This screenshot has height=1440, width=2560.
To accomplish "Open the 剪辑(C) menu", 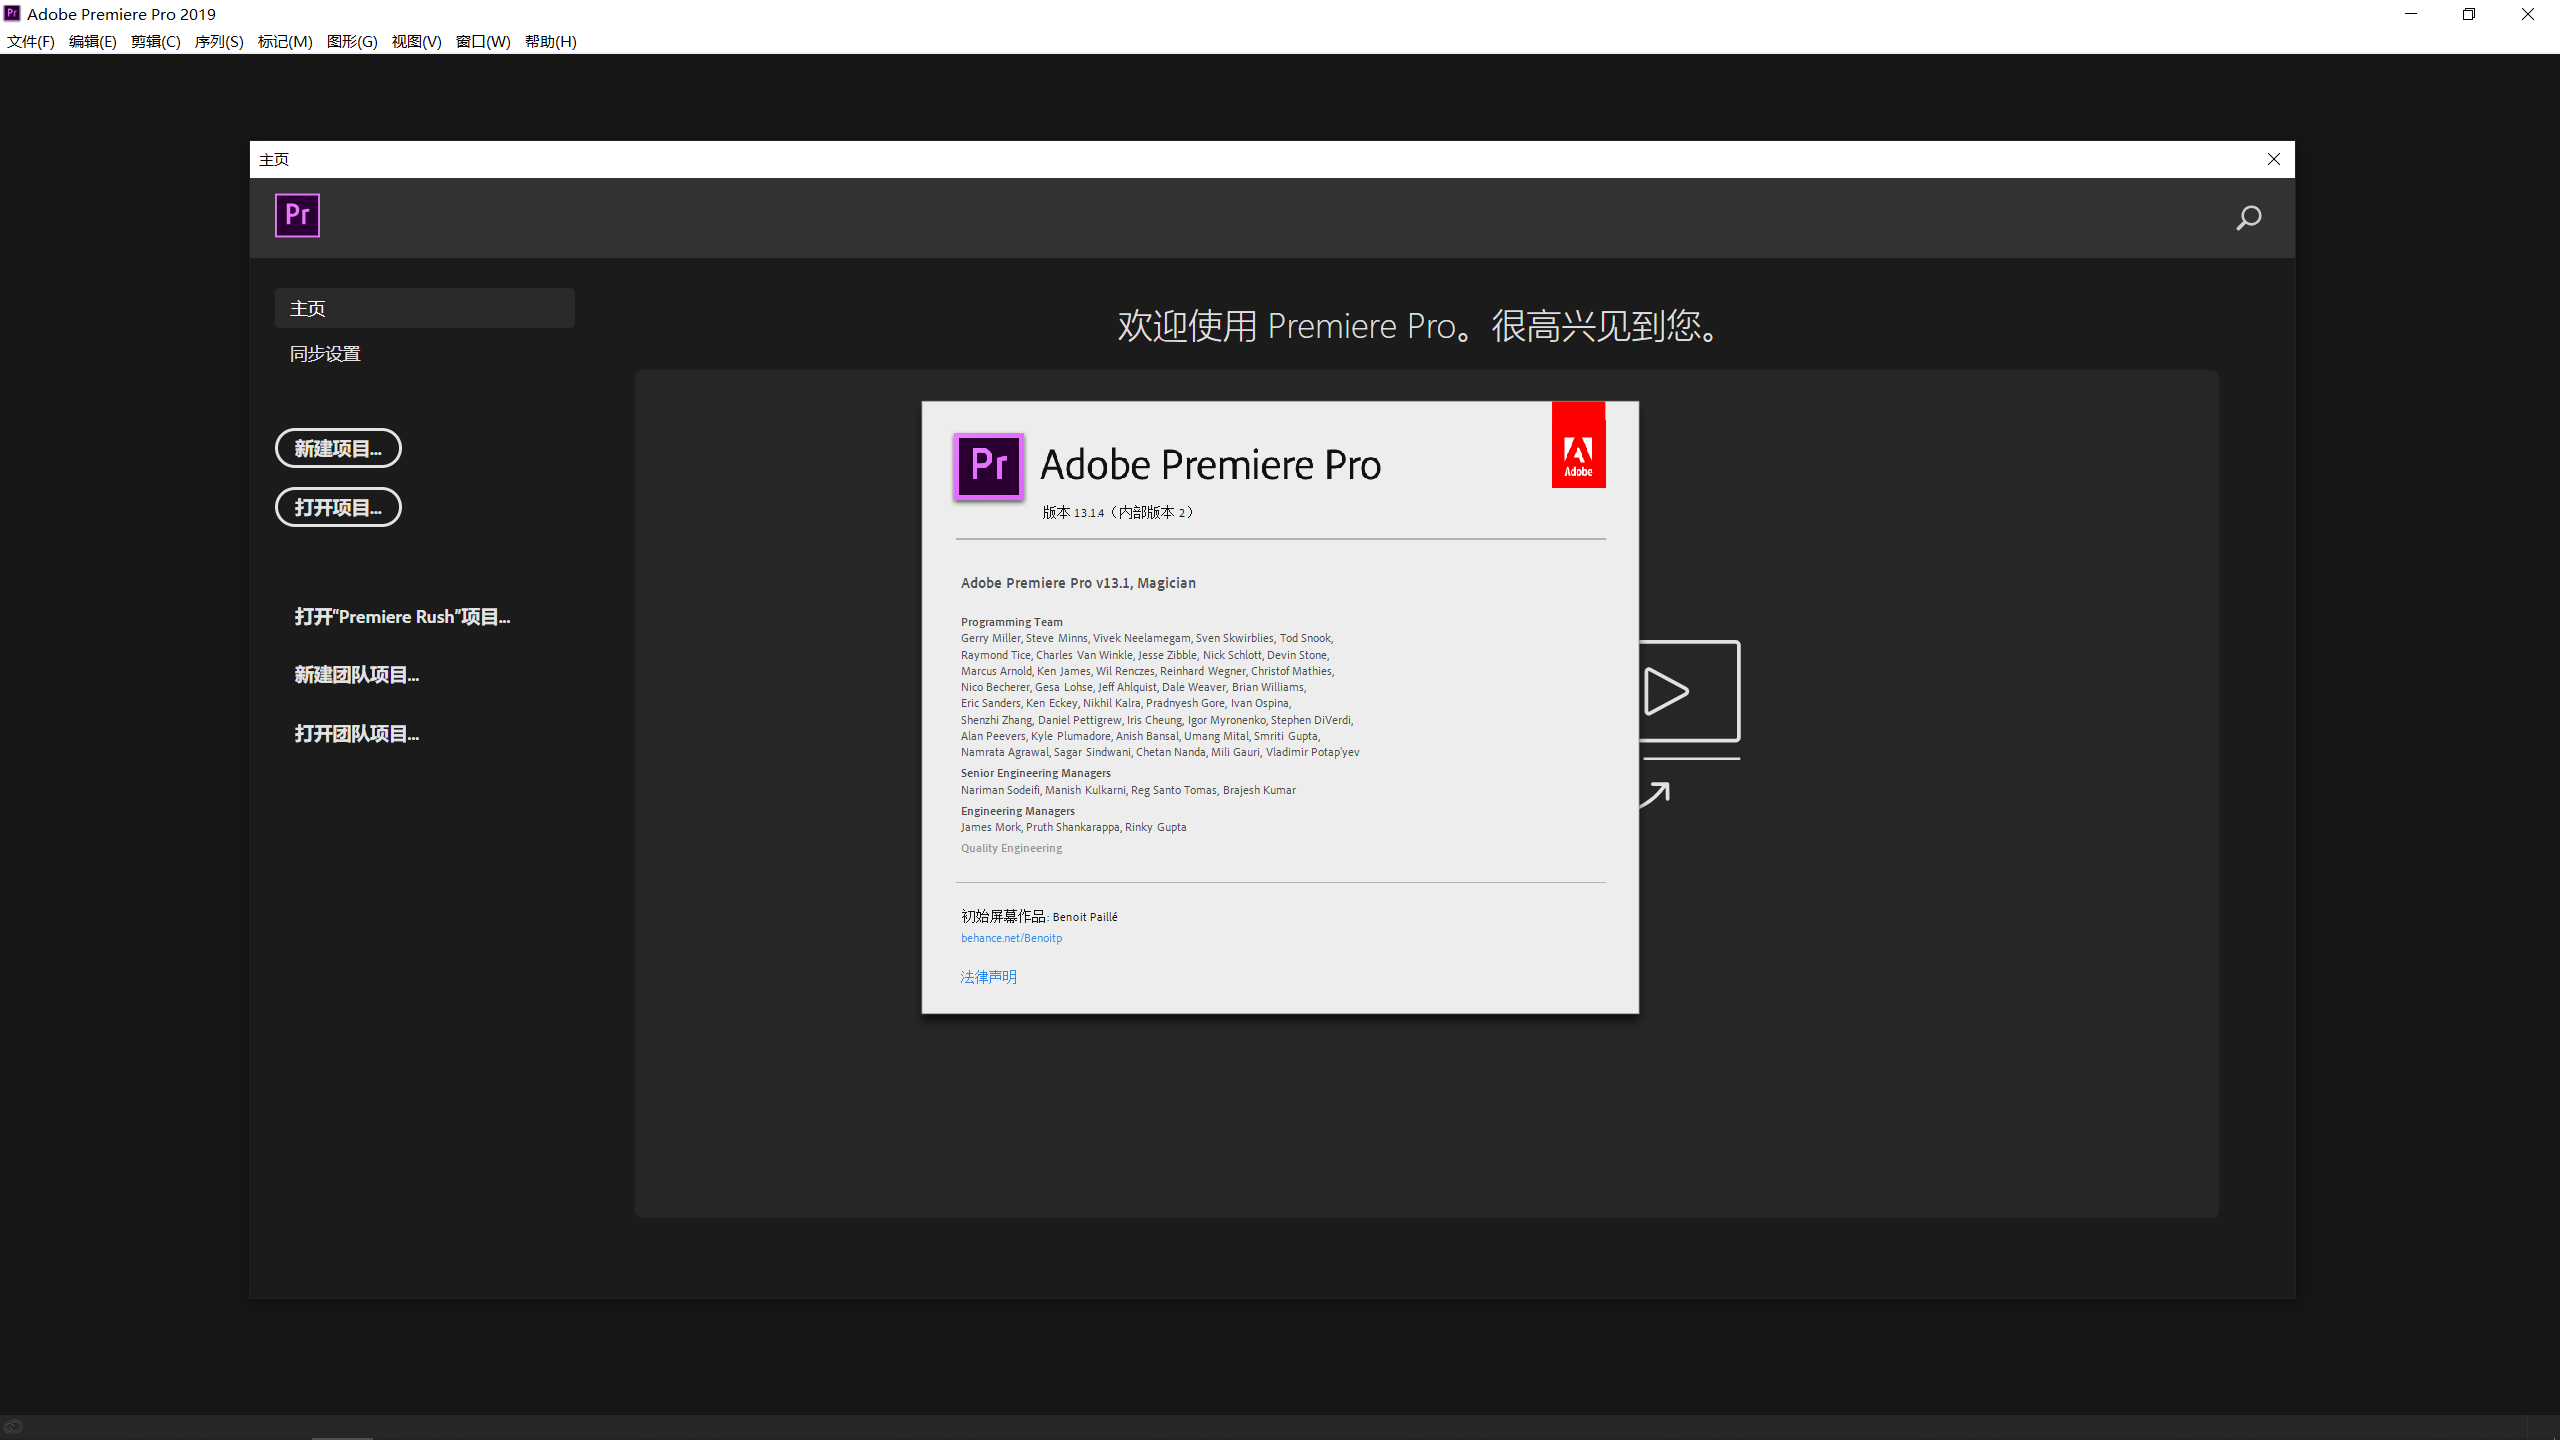I will click(x=155, y=41).
